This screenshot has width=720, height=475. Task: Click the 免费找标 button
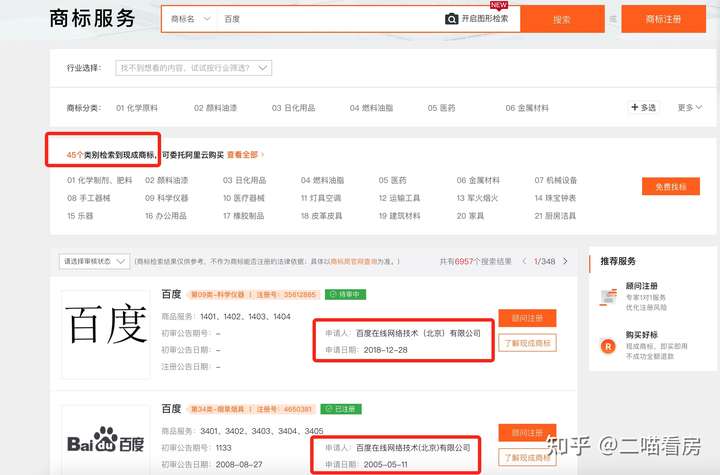coord(671,187)
